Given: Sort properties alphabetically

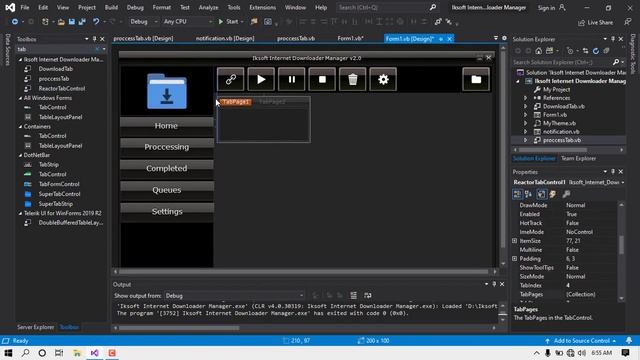Looking at the screenshot, I should (529, 194).
